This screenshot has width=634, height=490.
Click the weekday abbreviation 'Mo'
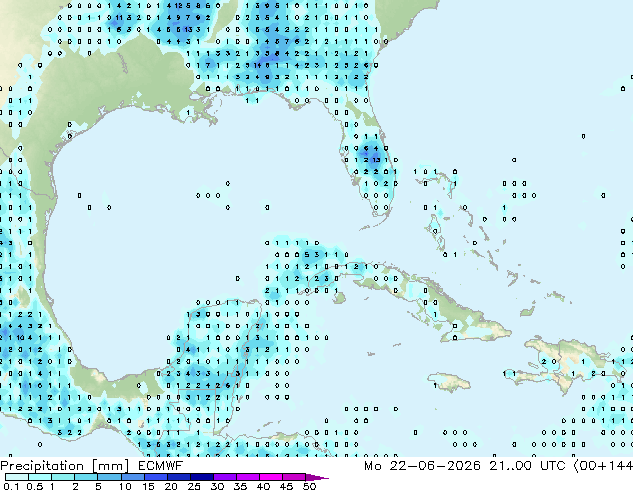click(x=372, y=465)
